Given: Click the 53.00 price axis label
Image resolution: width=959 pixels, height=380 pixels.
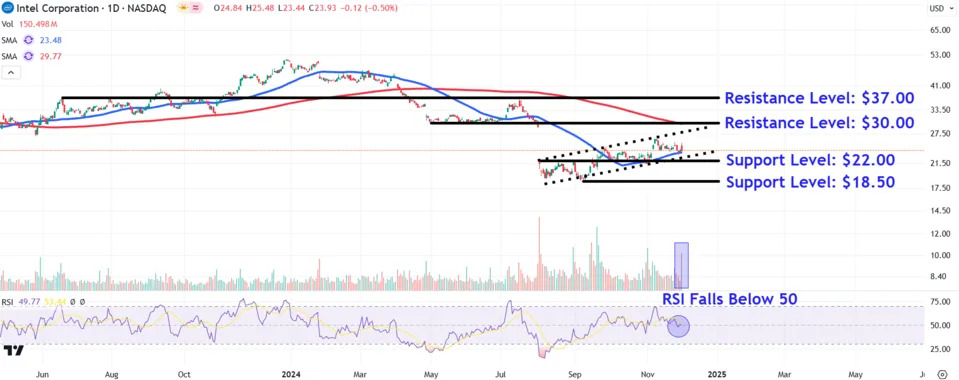Looking at the screenshot, I should [939, 55].
